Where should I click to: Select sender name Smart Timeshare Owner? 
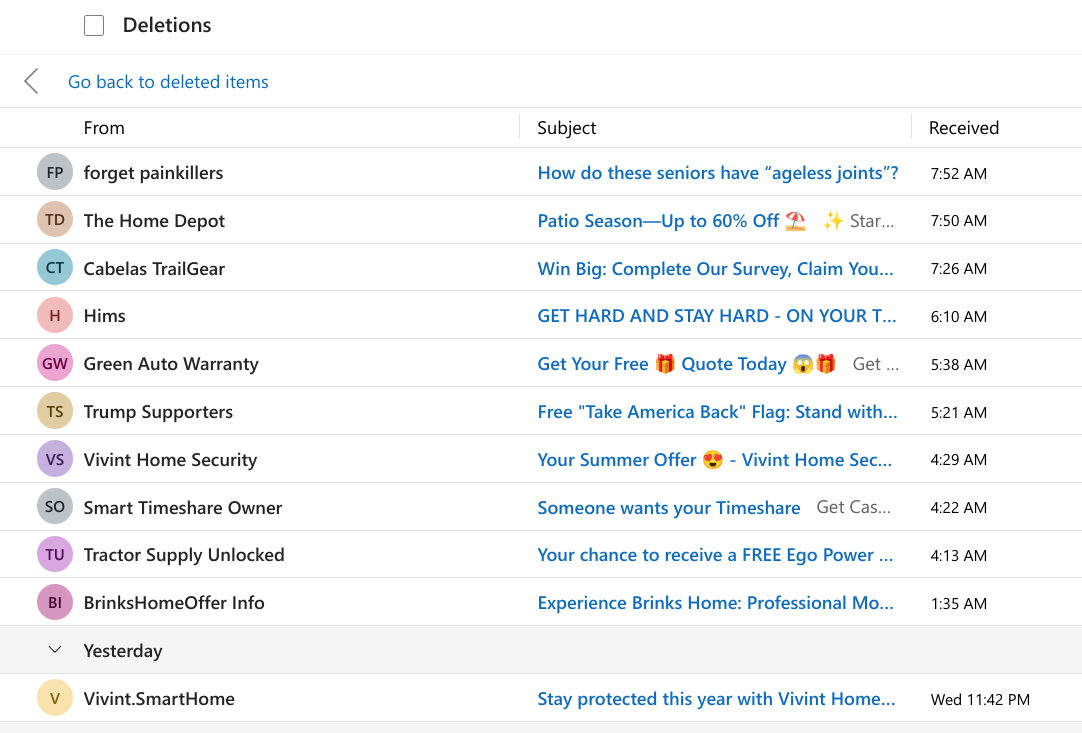point(183,507)
